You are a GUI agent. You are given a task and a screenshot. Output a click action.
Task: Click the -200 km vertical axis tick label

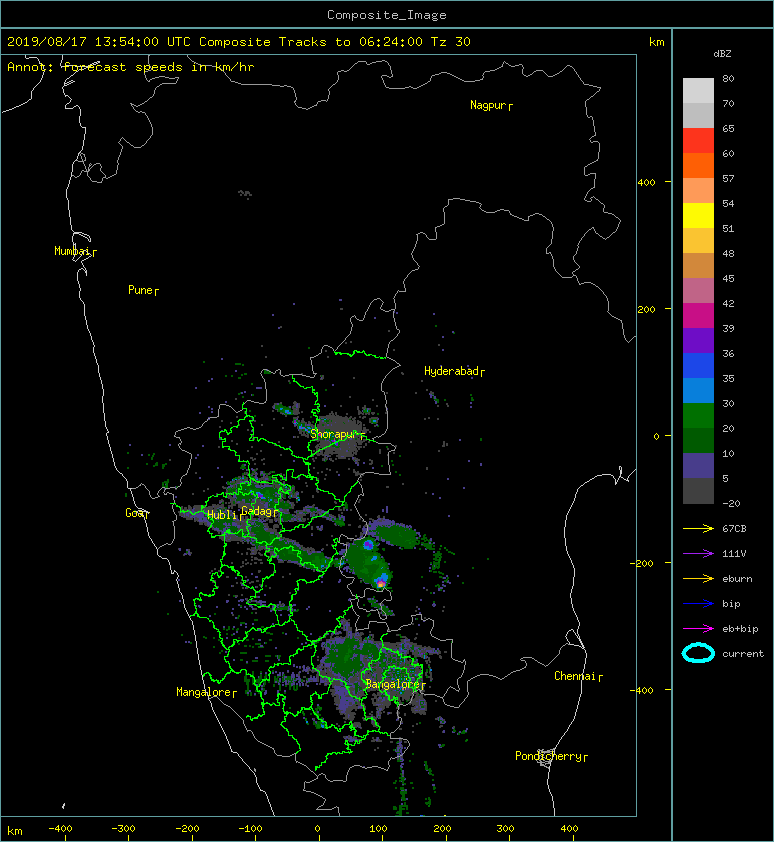pyautogui.click(x=642, y=563)
